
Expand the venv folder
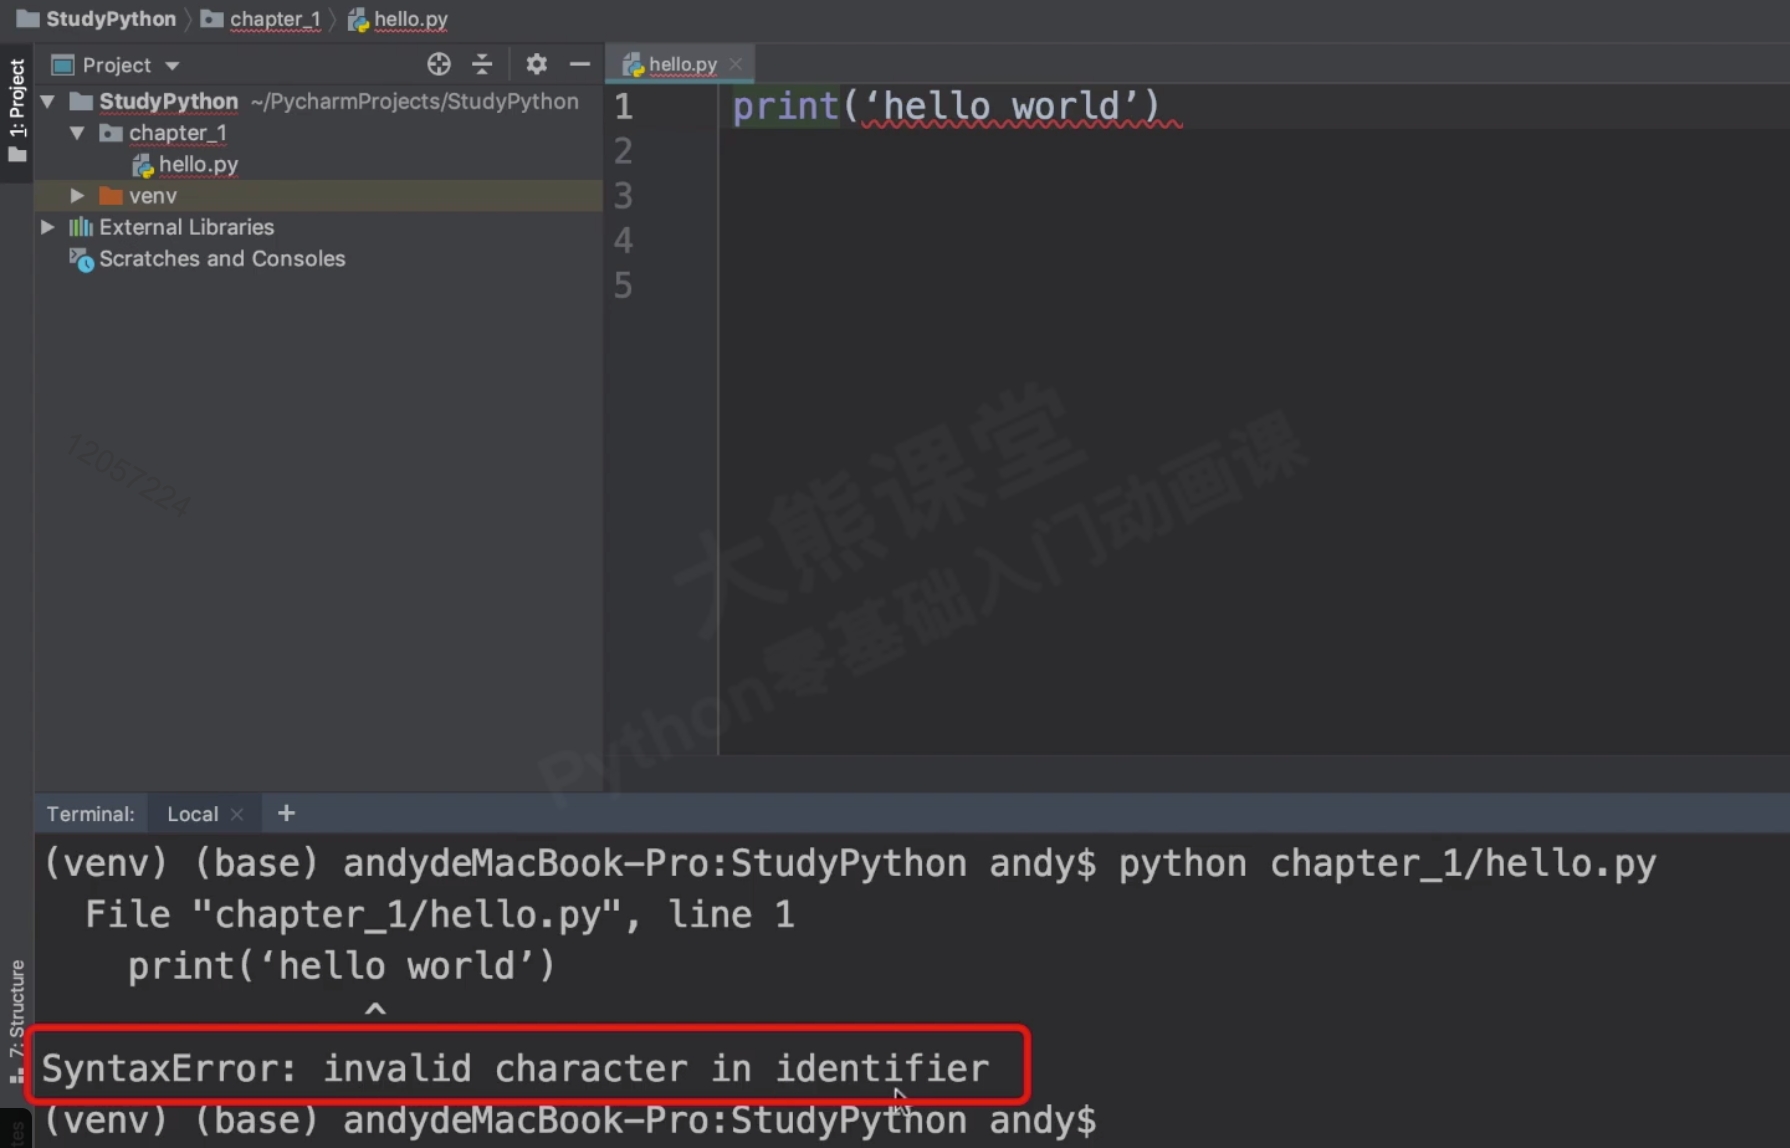pyautogui.click(x=77, y=196)
